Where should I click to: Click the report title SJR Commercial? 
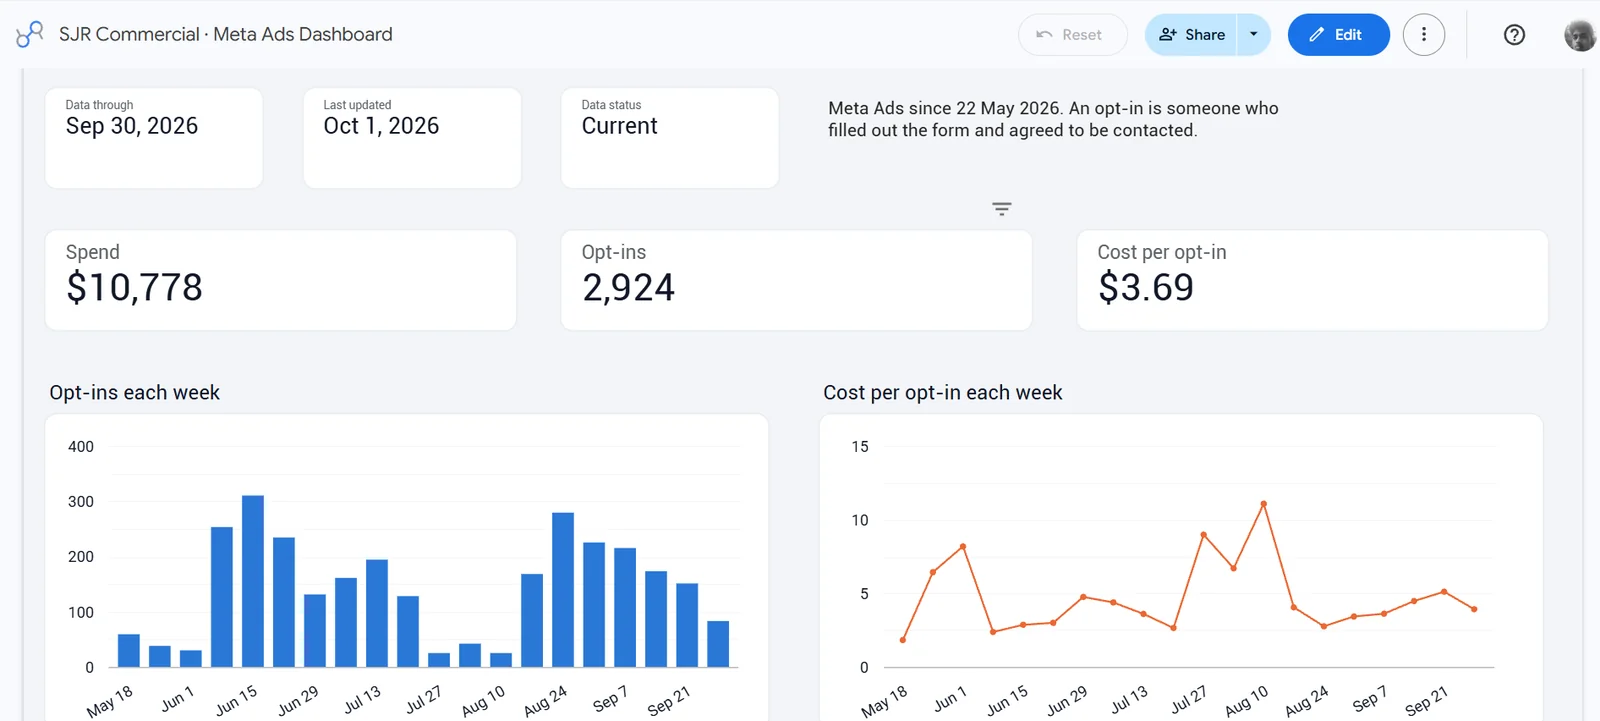(225, 34)
